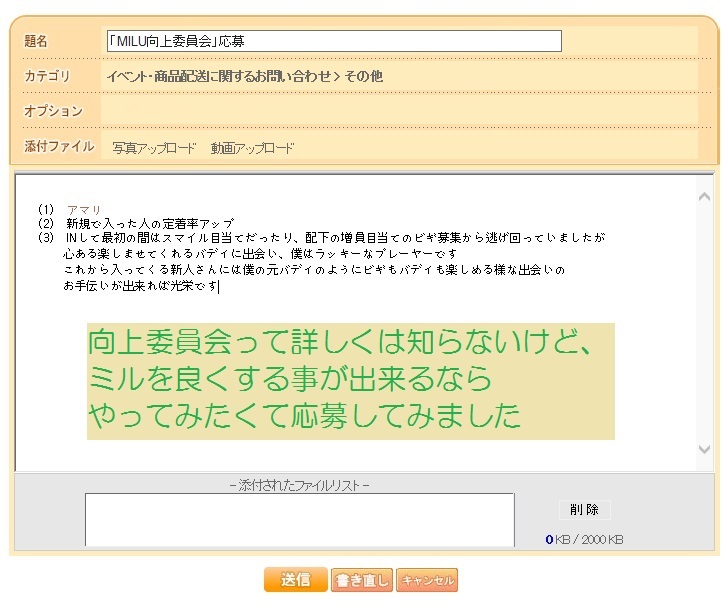Click the 題名 label
Image resolution: width=722 pixels, height=611 pixels.
click(x=35, y=41)
